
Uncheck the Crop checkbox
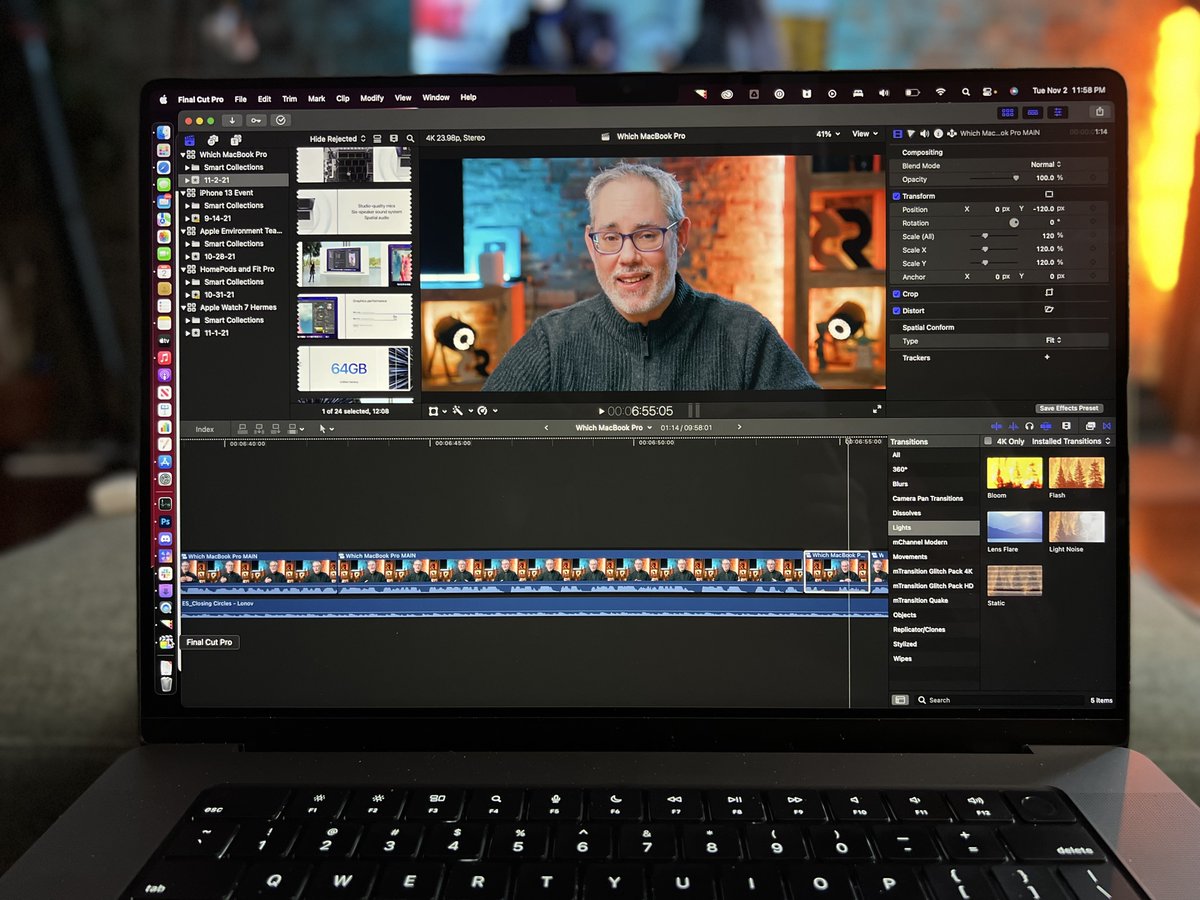coord(896,294)
